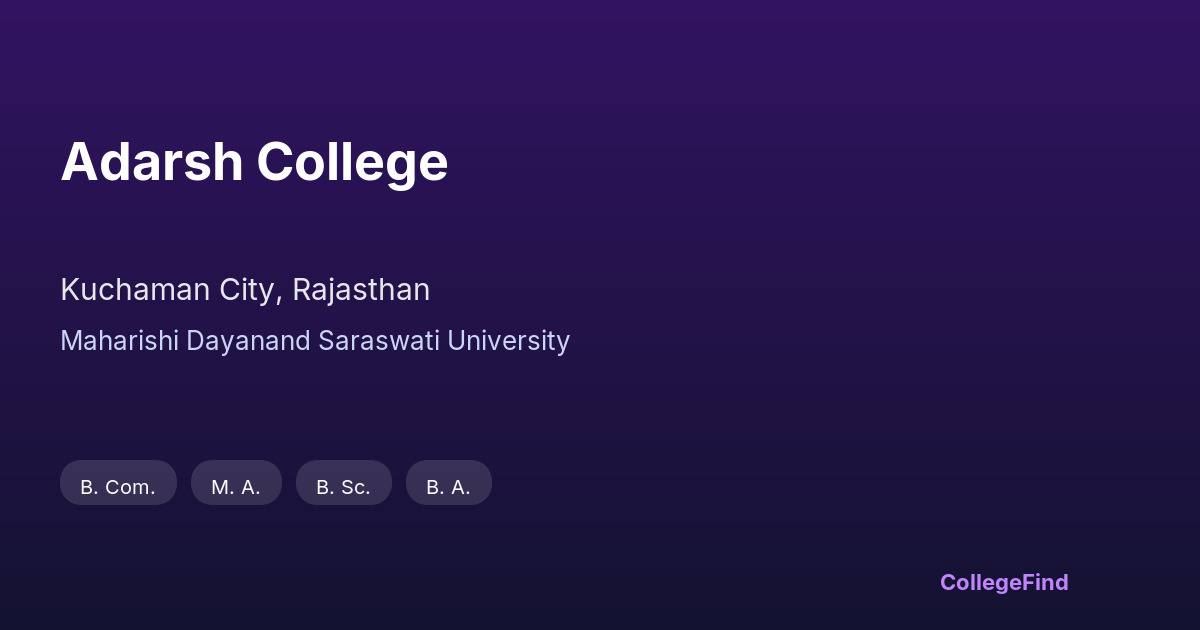Click the Adarsh College heading
The height and width of the screenshot is (630, 1200).
click(x=254, y=162)
